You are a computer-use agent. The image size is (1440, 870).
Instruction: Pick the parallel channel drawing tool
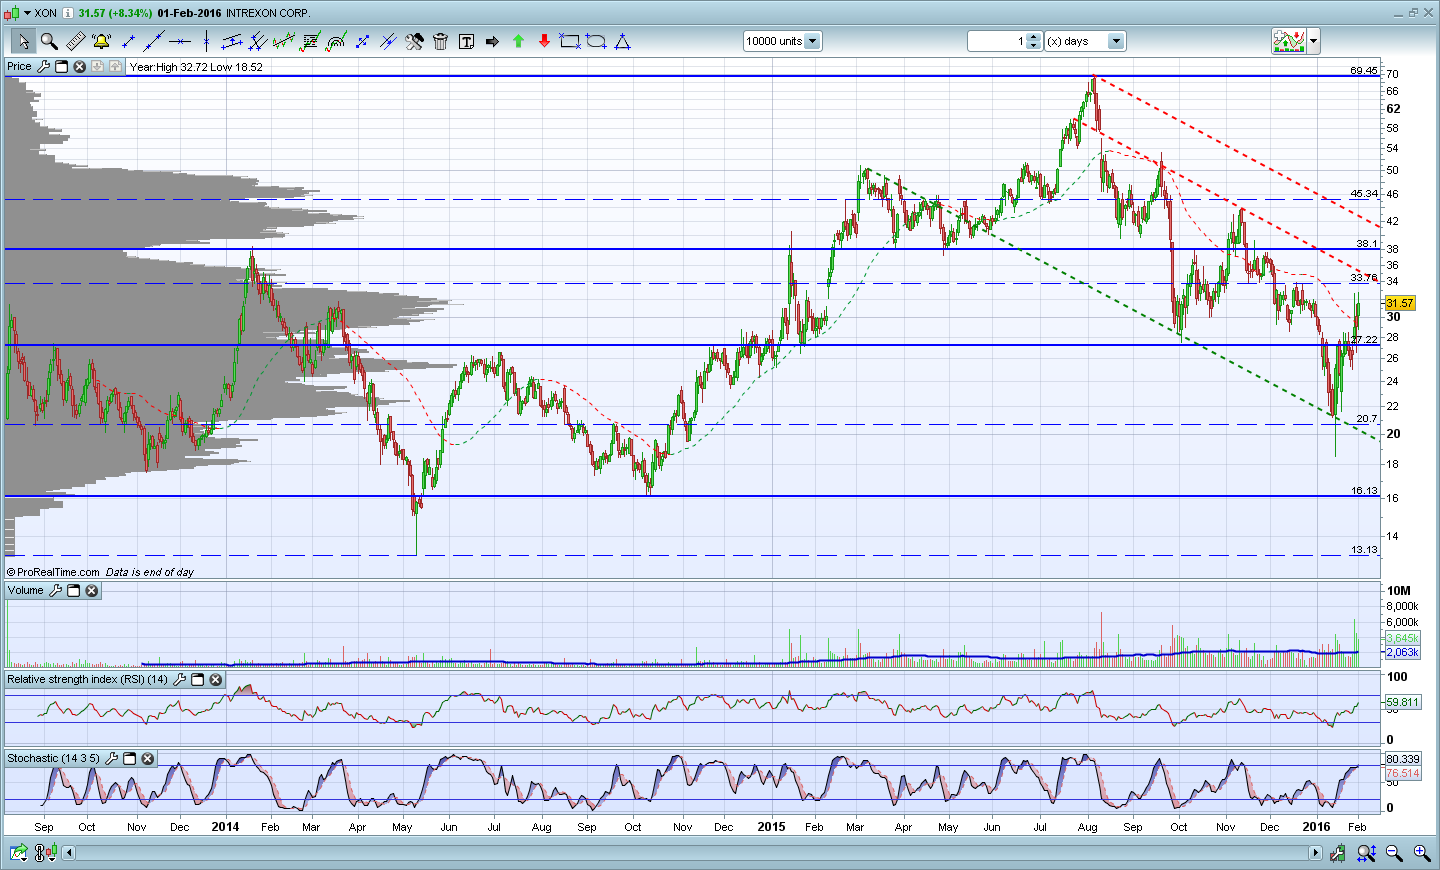click(232, 41)
